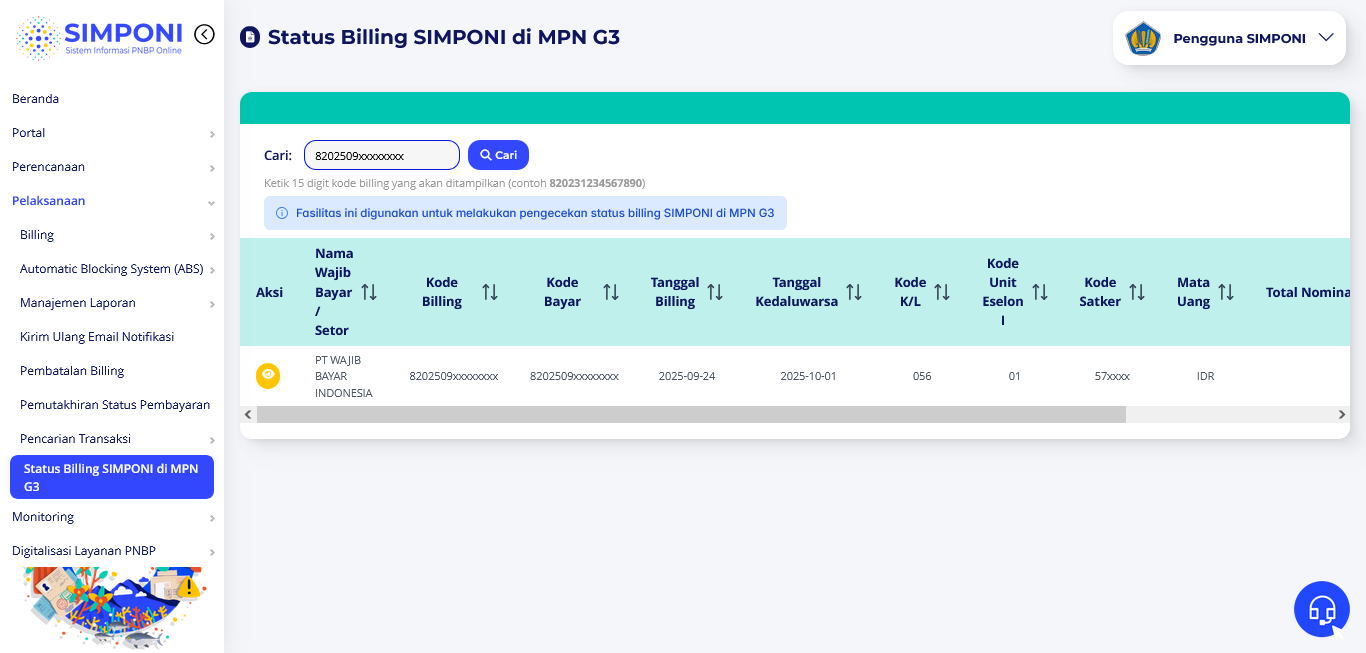Sort by Tanggal Billing column
Viewport: 1366px width, 653px height.
(x=715, y=292)
